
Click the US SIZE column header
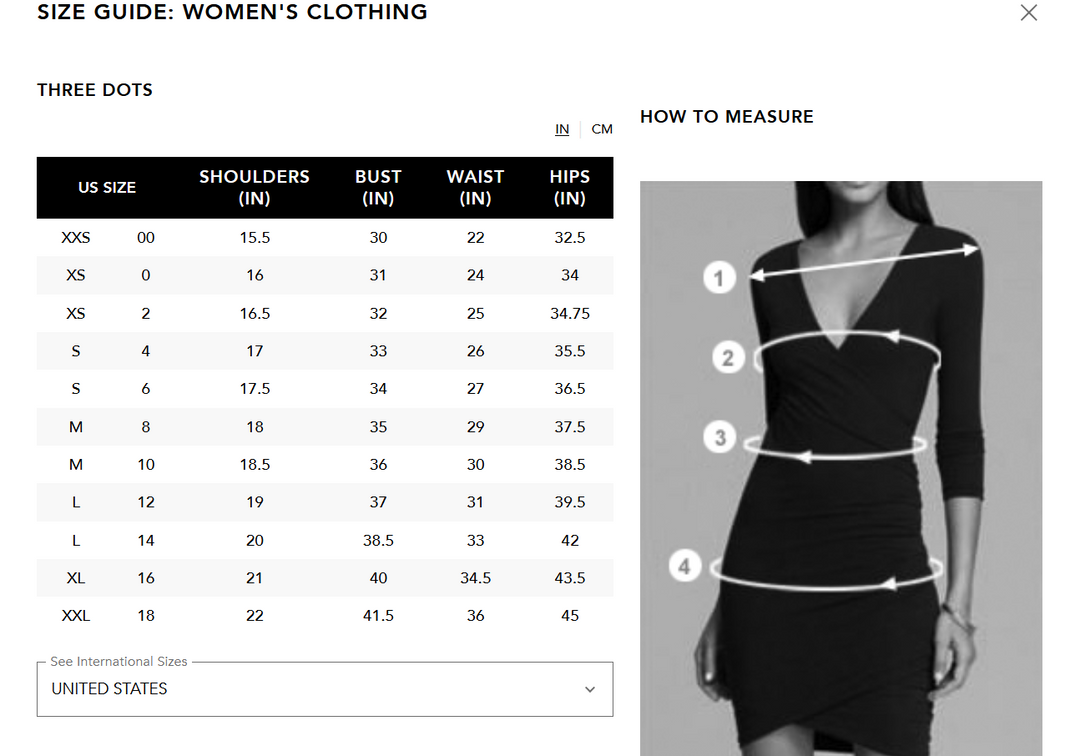107,187
